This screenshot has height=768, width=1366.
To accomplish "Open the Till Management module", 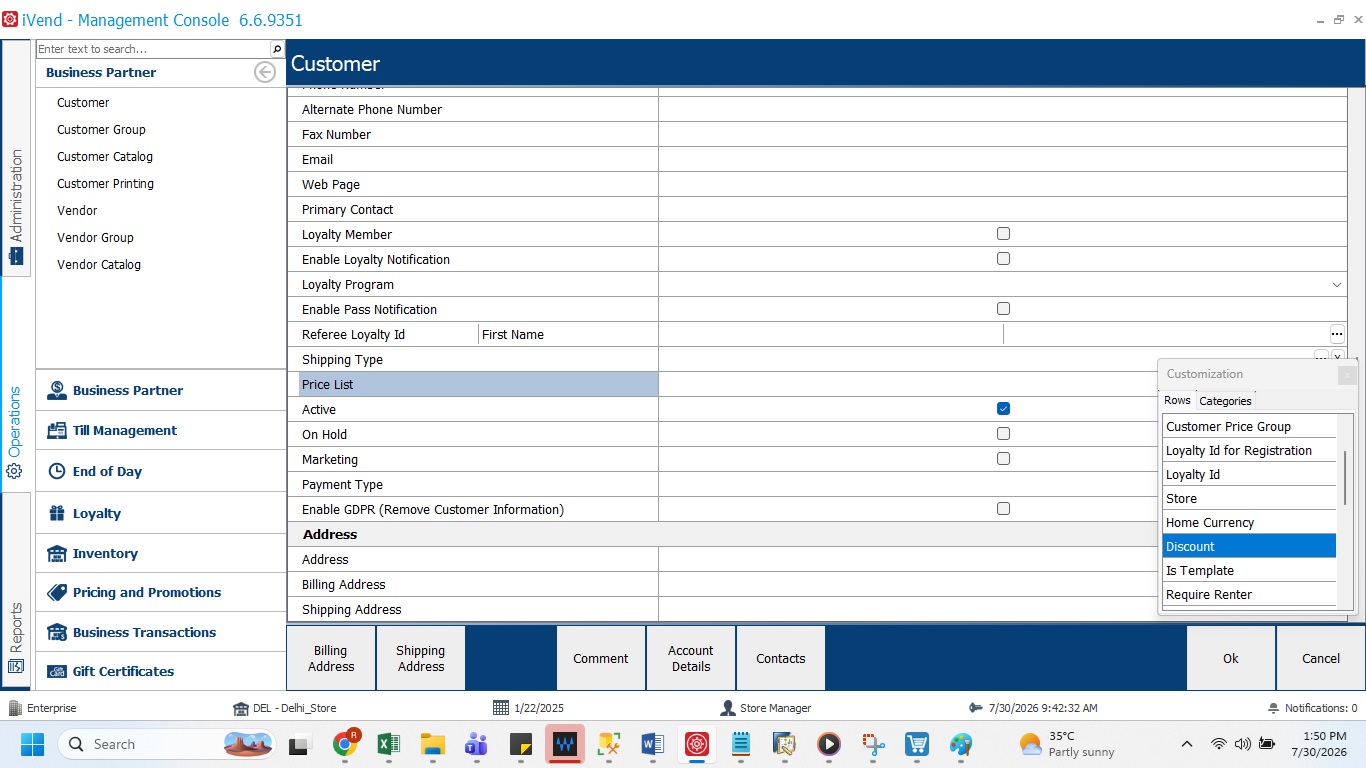I will [x=161, y=431].
